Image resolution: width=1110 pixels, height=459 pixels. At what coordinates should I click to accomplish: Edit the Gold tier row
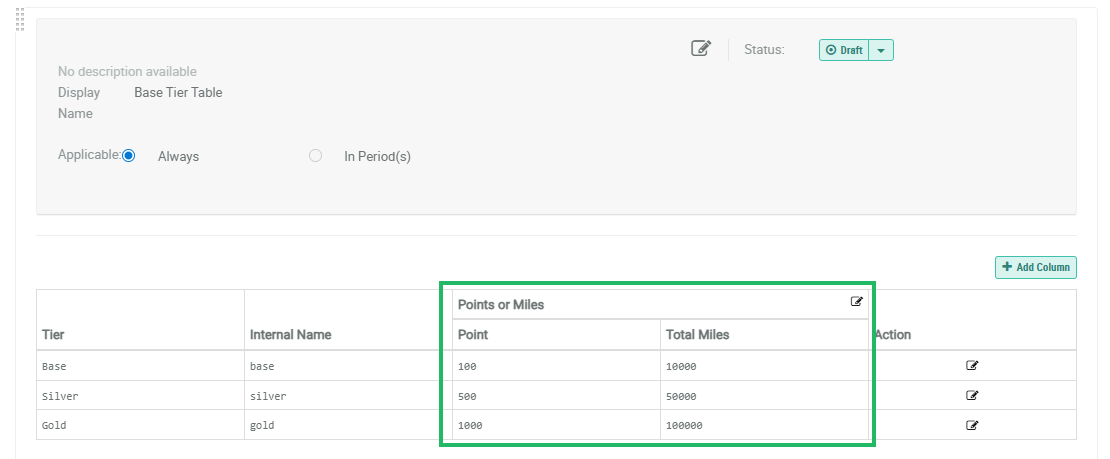(x=972, y=425)
